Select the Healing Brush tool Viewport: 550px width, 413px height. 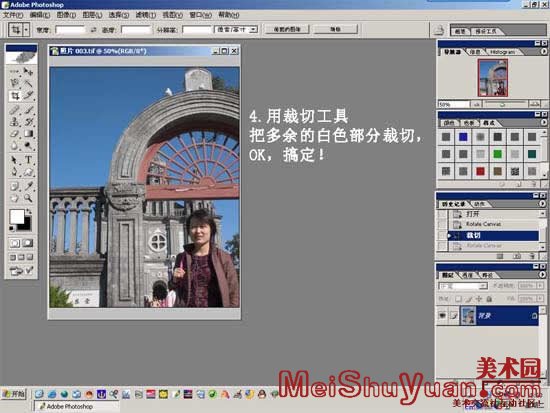[x=14, y=110]
